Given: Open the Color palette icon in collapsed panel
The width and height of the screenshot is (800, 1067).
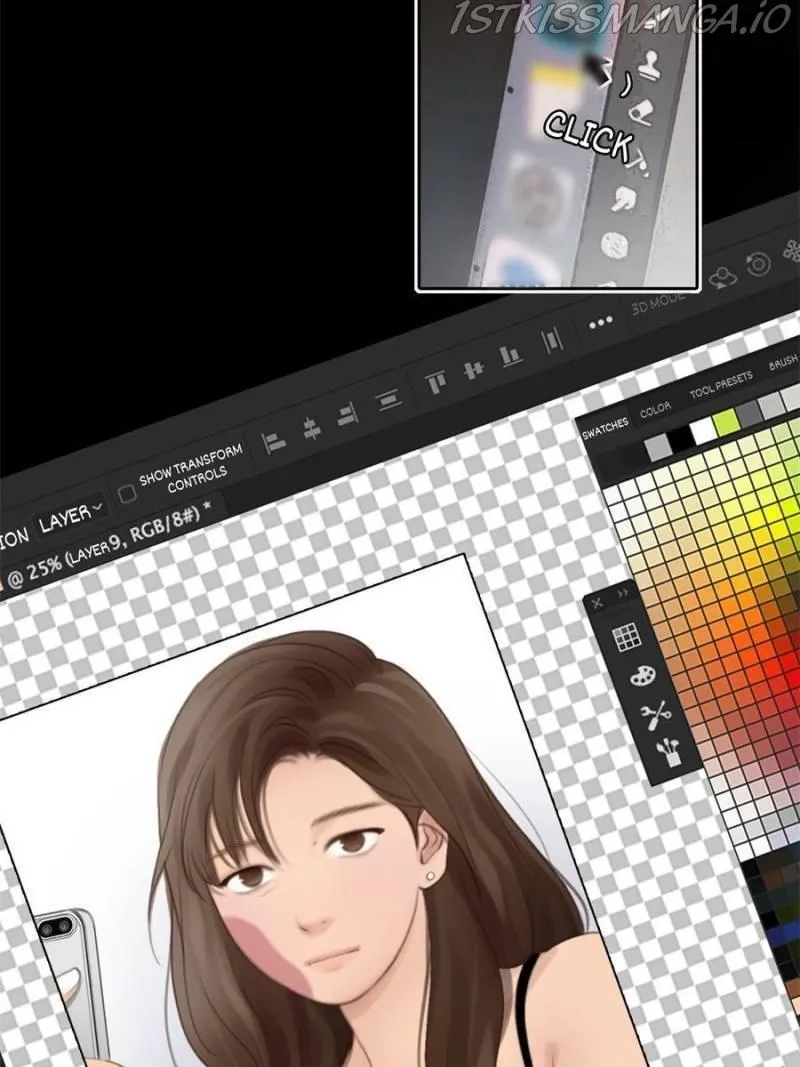Looking at the screenshot, I should [x=642, y=676].
